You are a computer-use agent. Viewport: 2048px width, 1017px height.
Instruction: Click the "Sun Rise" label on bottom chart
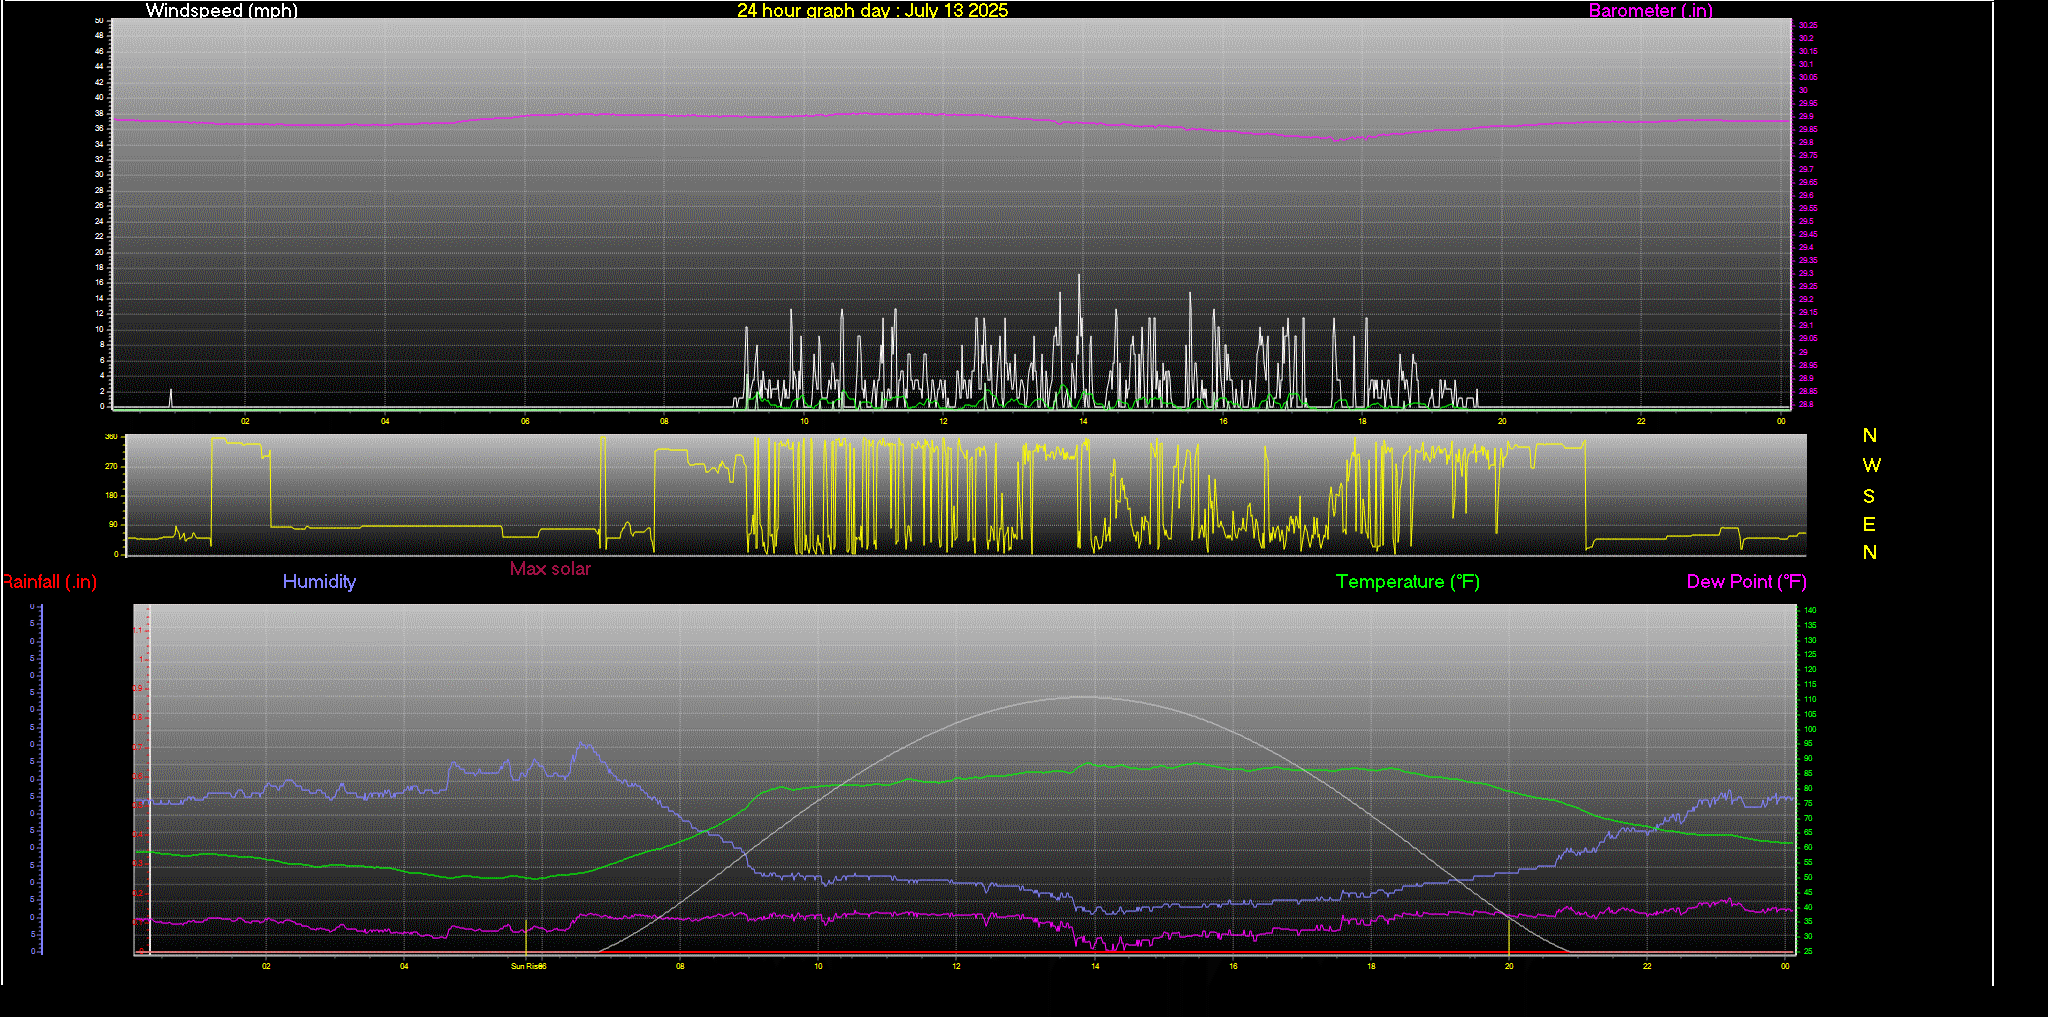527,966
